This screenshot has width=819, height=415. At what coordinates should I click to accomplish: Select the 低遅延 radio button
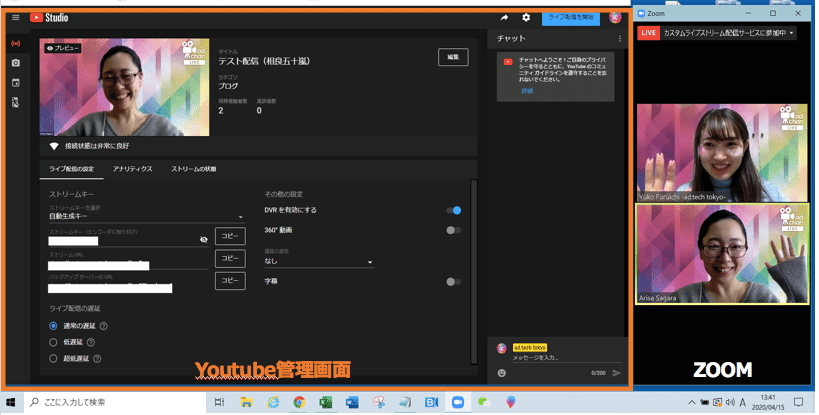point(53,342)
